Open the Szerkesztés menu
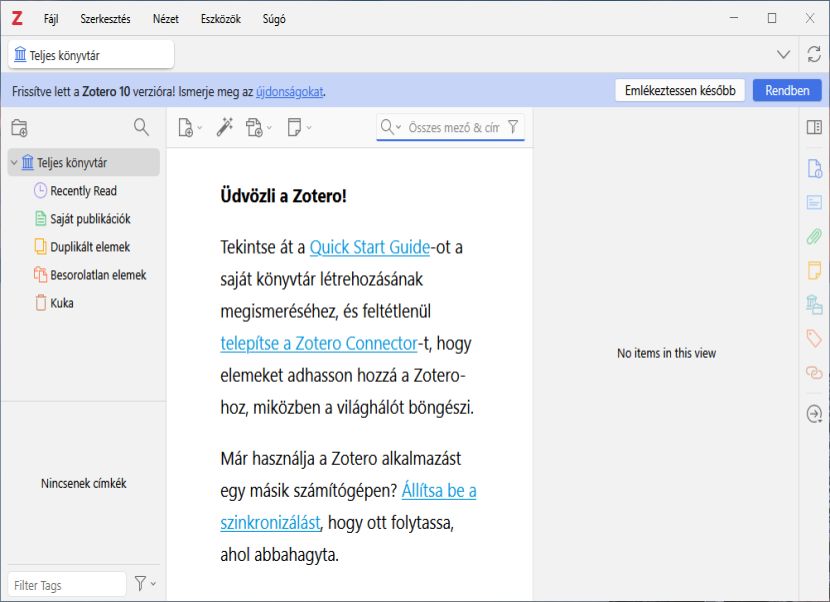 [x=105, y=19]
